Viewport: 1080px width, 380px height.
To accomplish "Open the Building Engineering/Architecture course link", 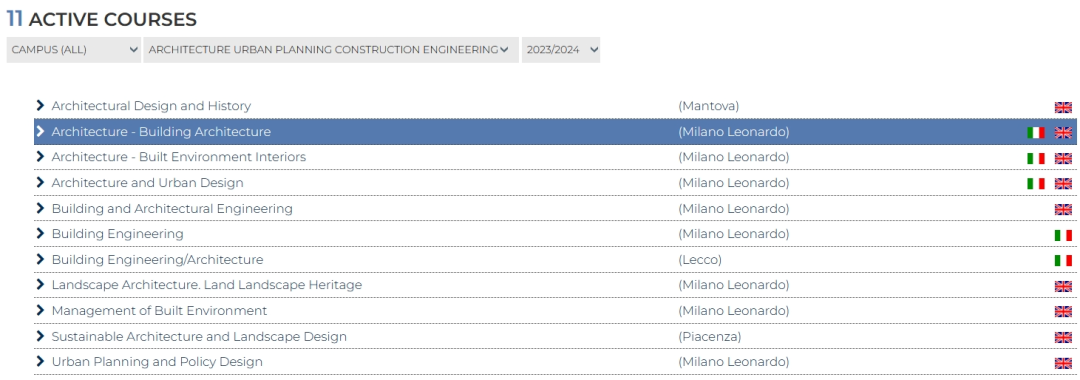I will point(157,260).
